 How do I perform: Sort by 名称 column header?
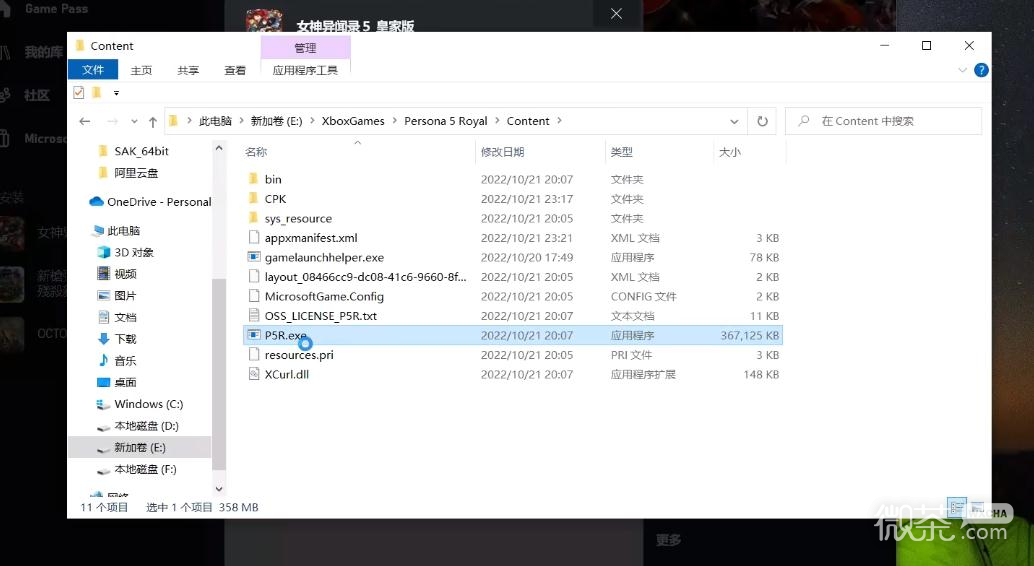pyautogui.click(x=256, y=152)
